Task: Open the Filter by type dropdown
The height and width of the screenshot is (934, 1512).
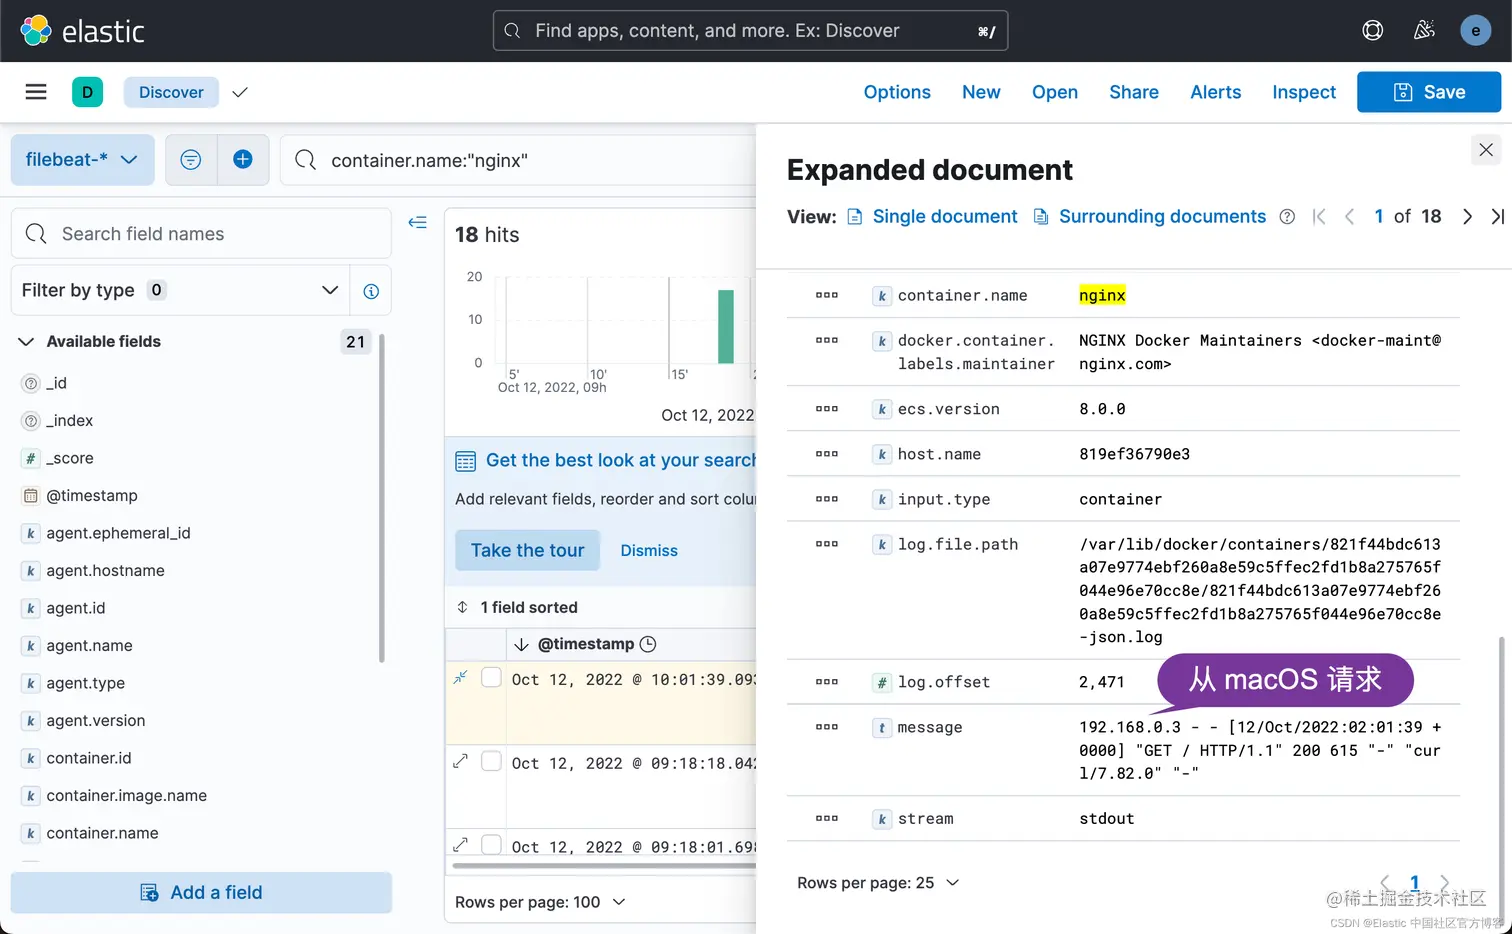Action: click(181, 290)
